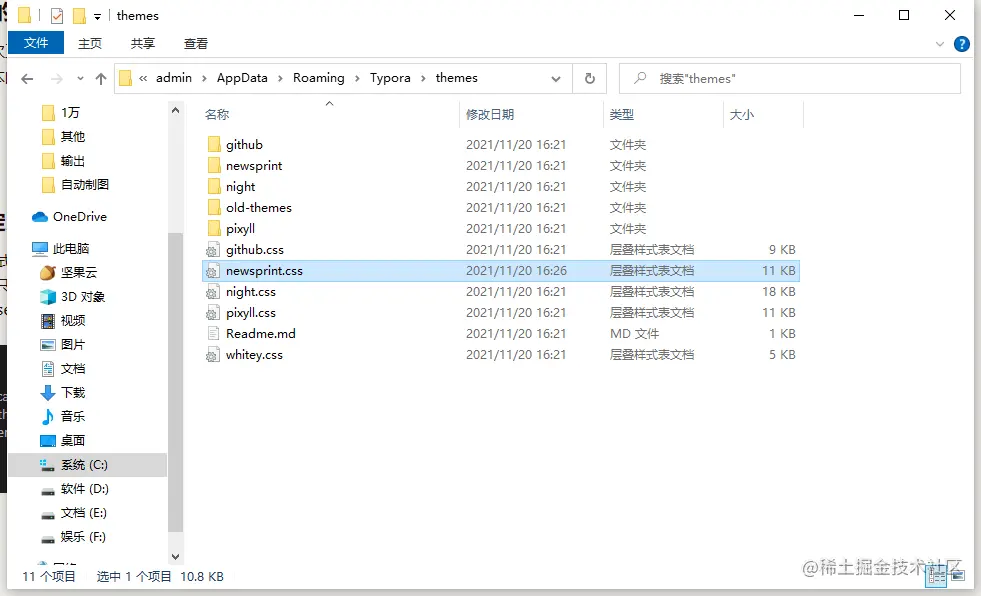Select the pixyll.css file icon
Image resolution: width=981 pixels, height=596 pixels.
point(213,313)
